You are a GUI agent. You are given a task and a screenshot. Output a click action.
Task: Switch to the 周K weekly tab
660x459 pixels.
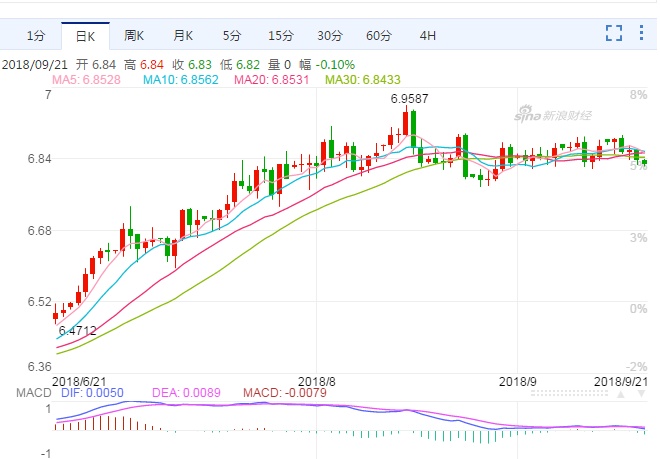pos(134,36)
